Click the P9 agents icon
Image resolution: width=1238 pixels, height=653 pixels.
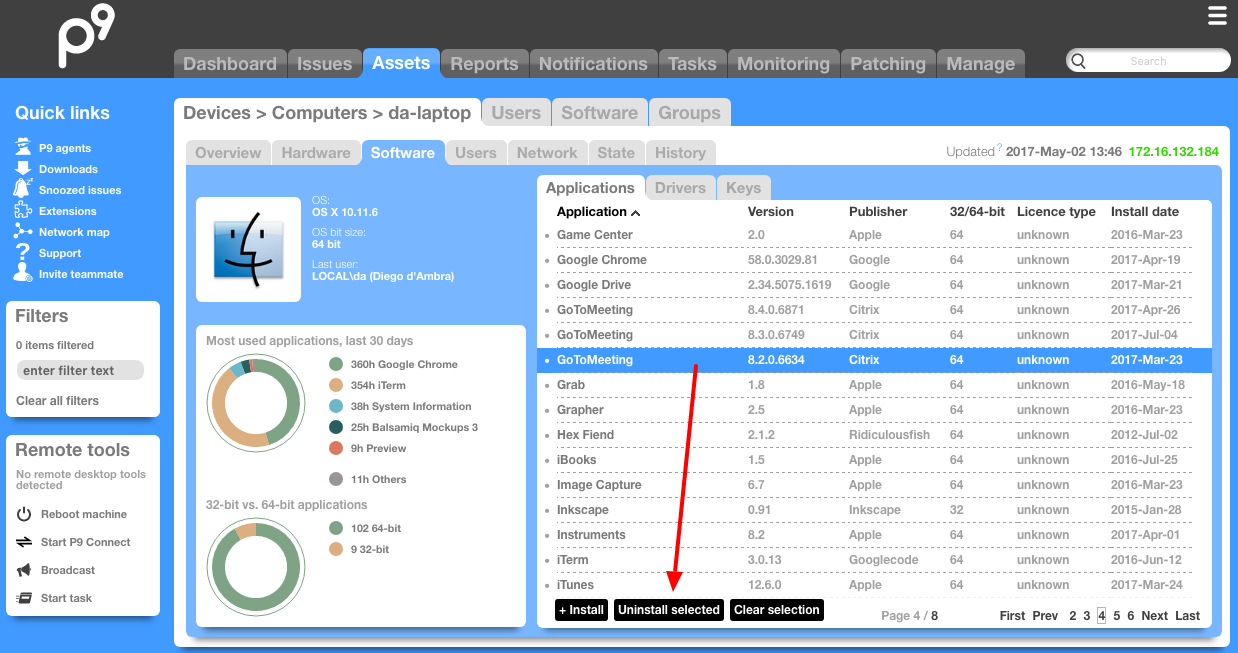point(22,148)
